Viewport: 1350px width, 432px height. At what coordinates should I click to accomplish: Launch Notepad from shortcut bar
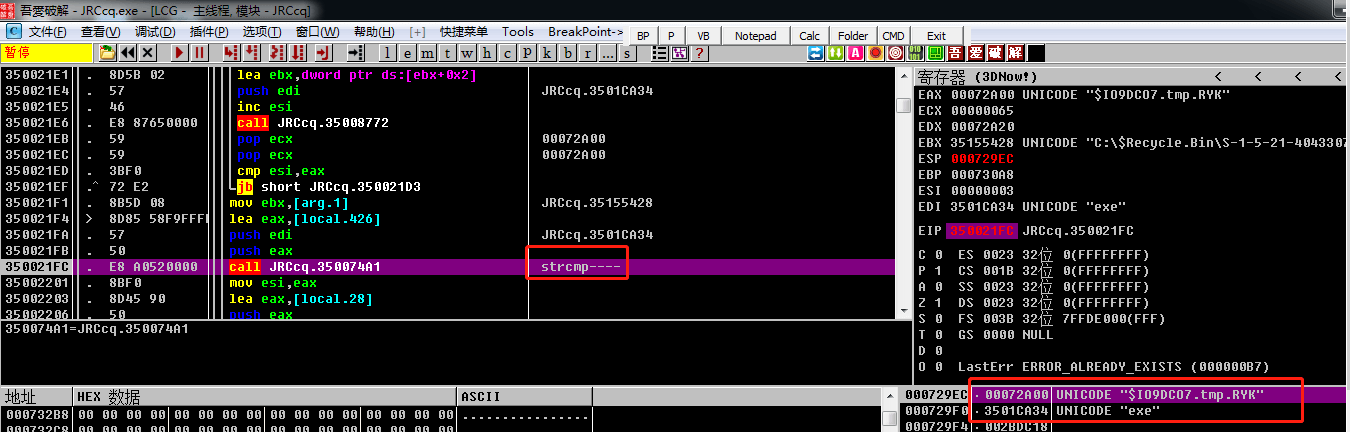pyautogui.click(x=755, y=35)
